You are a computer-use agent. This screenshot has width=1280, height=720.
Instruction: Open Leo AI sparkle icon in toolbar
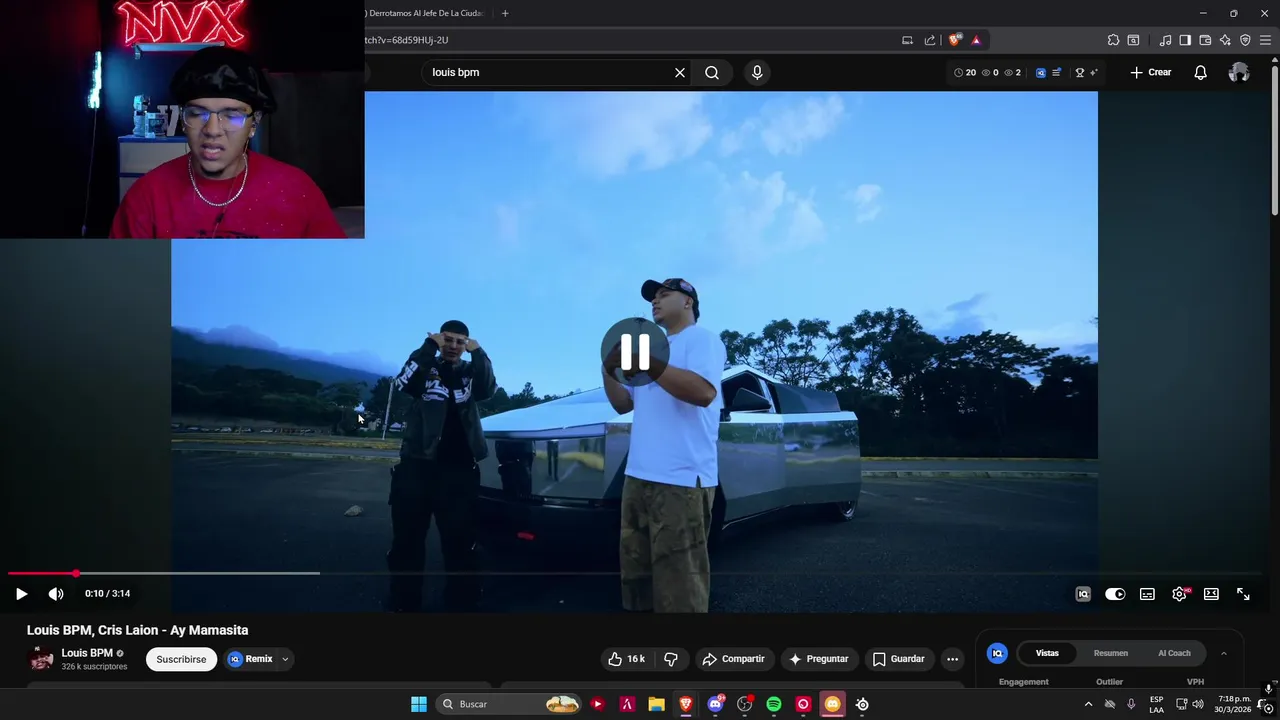pos(1225,40)
